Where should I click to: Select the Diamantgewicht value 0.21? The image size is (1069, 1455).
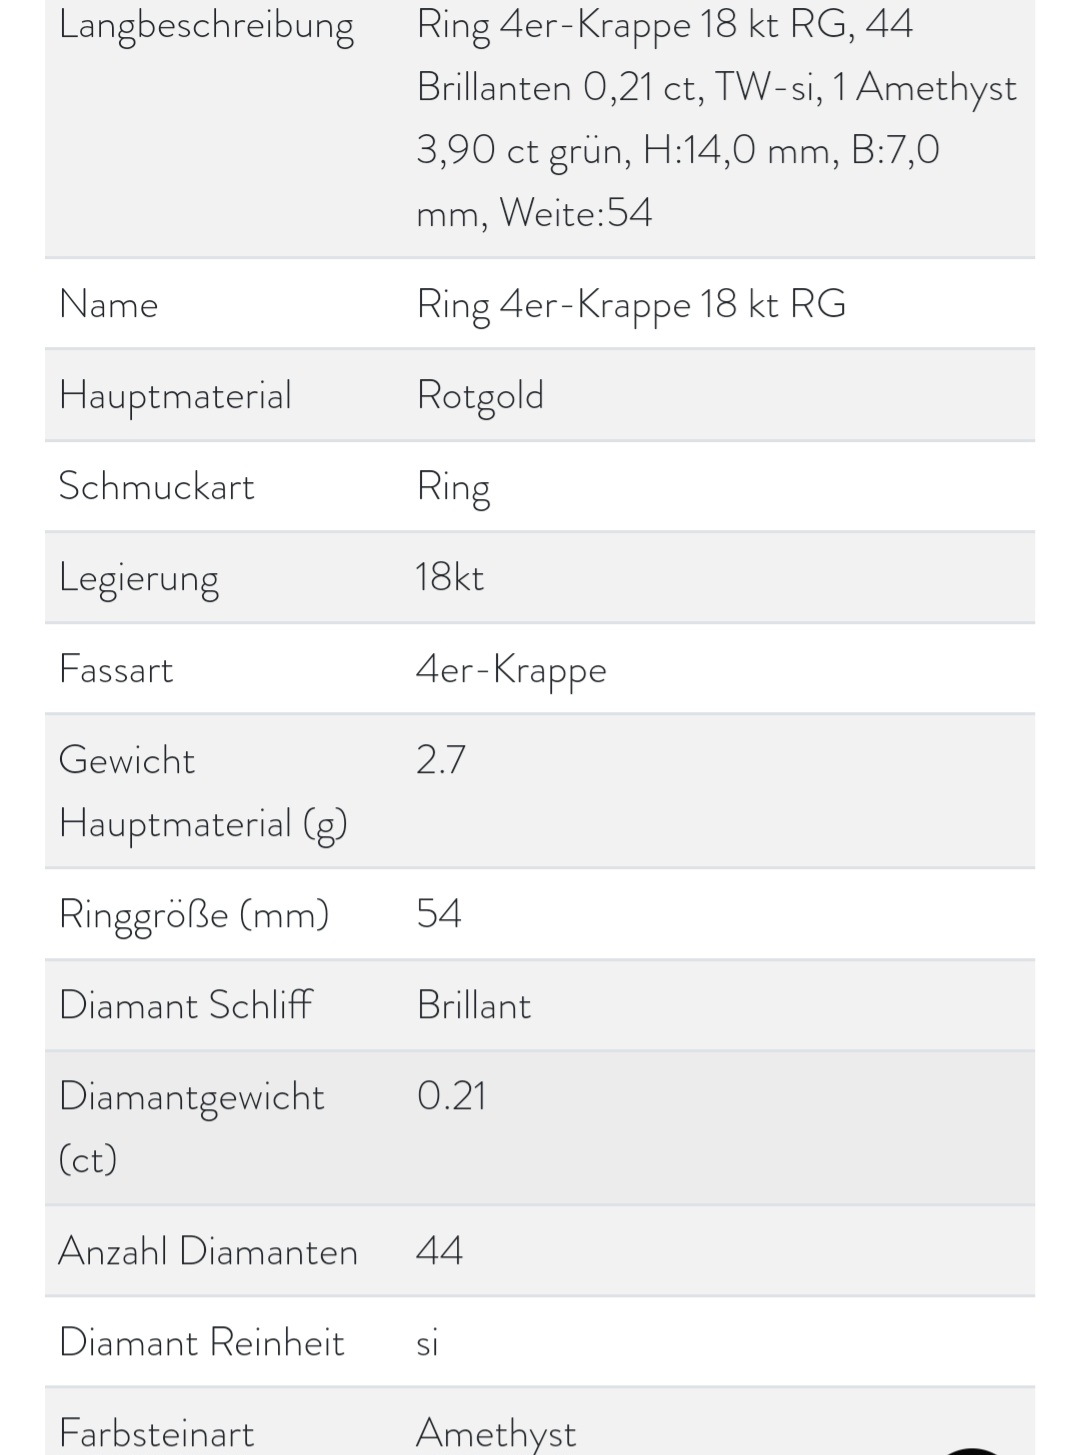pyautogui.click(x=451, y=1097)
